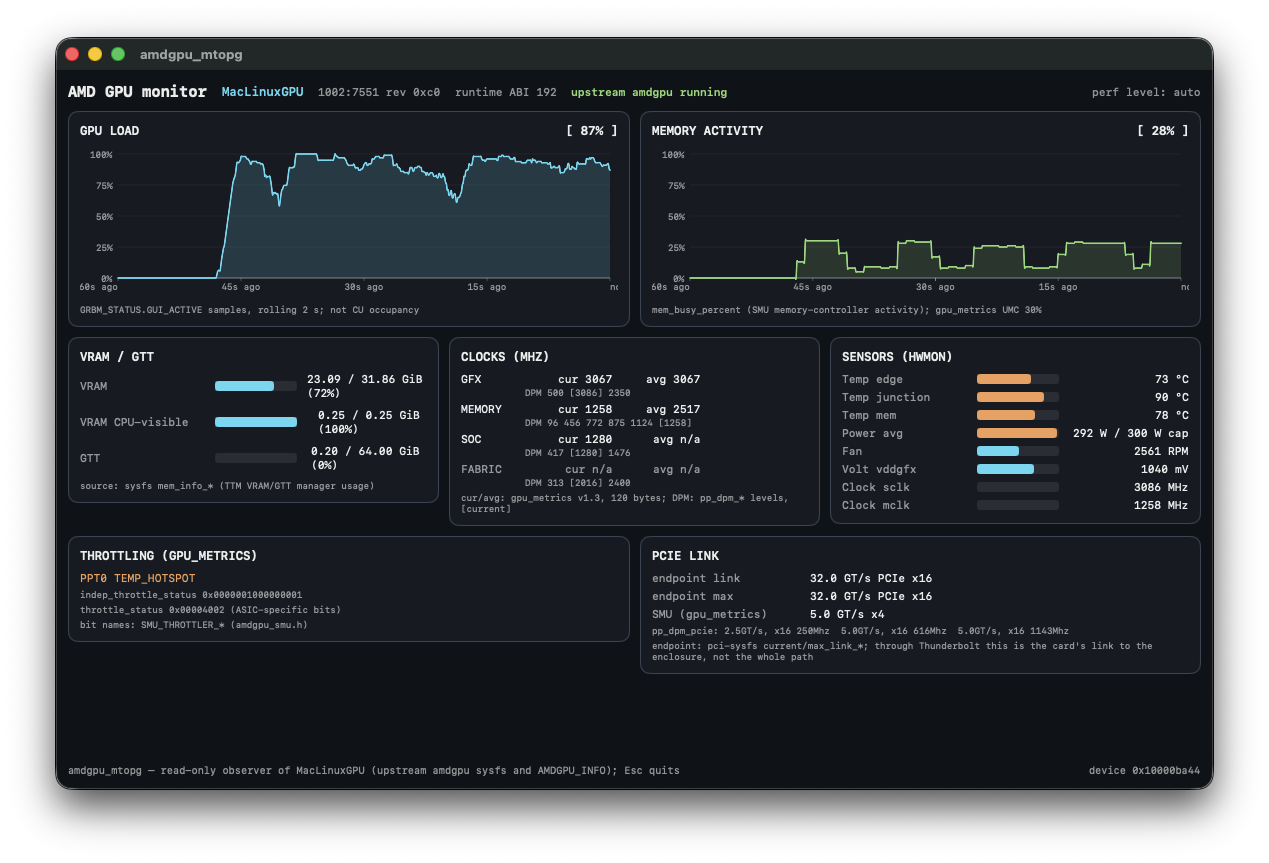Viewport: 1269px width, 863px height.
Task: Click the PCIE LINK panel title
Action: tap(686, 556)
